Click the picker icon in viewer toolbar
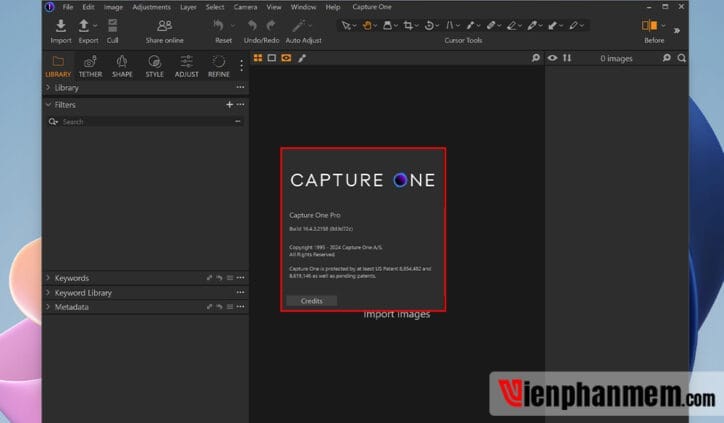Viewport: 724px width, 423px height. point(302,58)
